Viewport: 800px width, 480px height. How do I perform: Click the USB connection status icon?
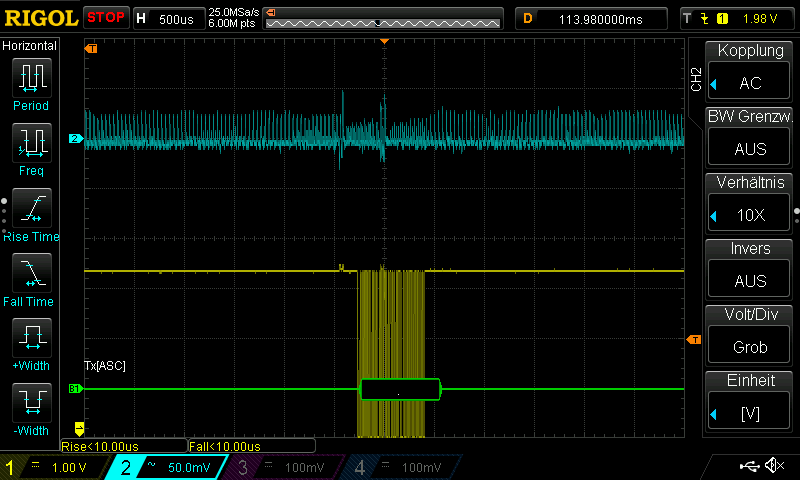[748, 466]
